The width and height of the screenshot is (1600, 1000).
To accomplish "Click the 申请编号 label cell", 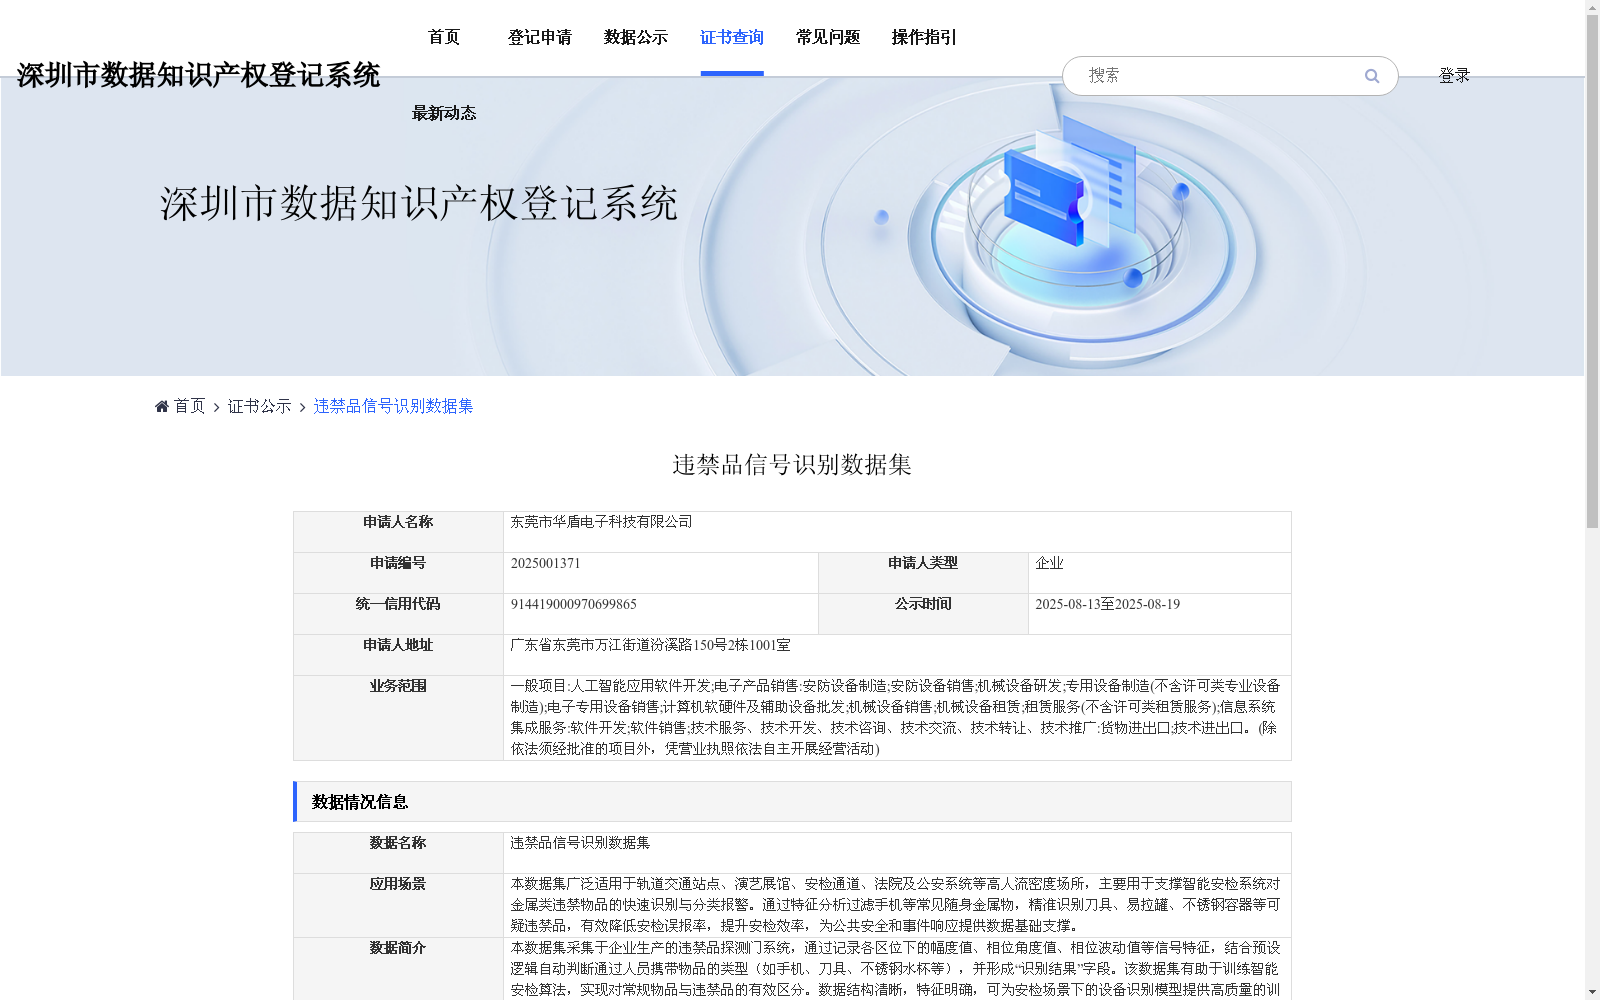I will [x=398, y=573].
